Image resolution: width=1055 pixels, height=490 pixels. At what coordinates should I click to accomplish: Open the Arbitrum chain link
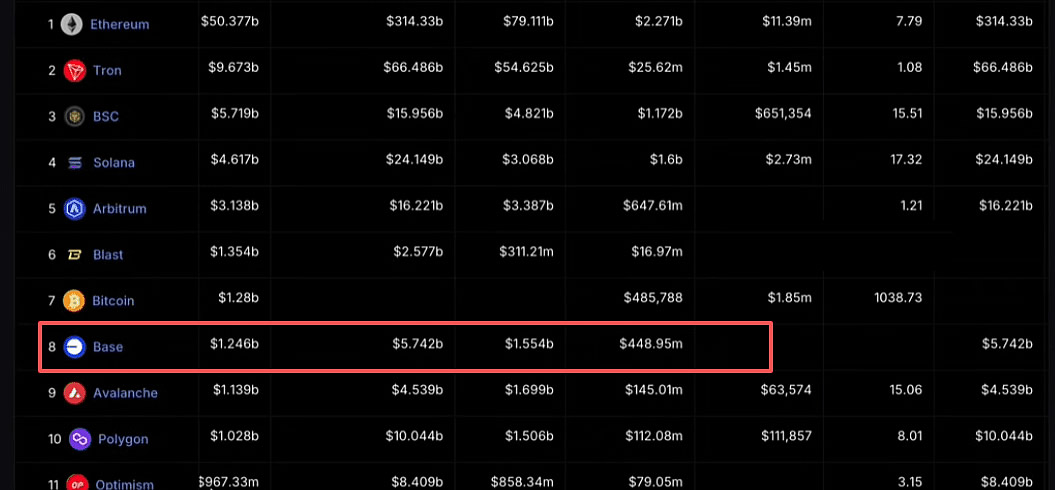[119, 209]
